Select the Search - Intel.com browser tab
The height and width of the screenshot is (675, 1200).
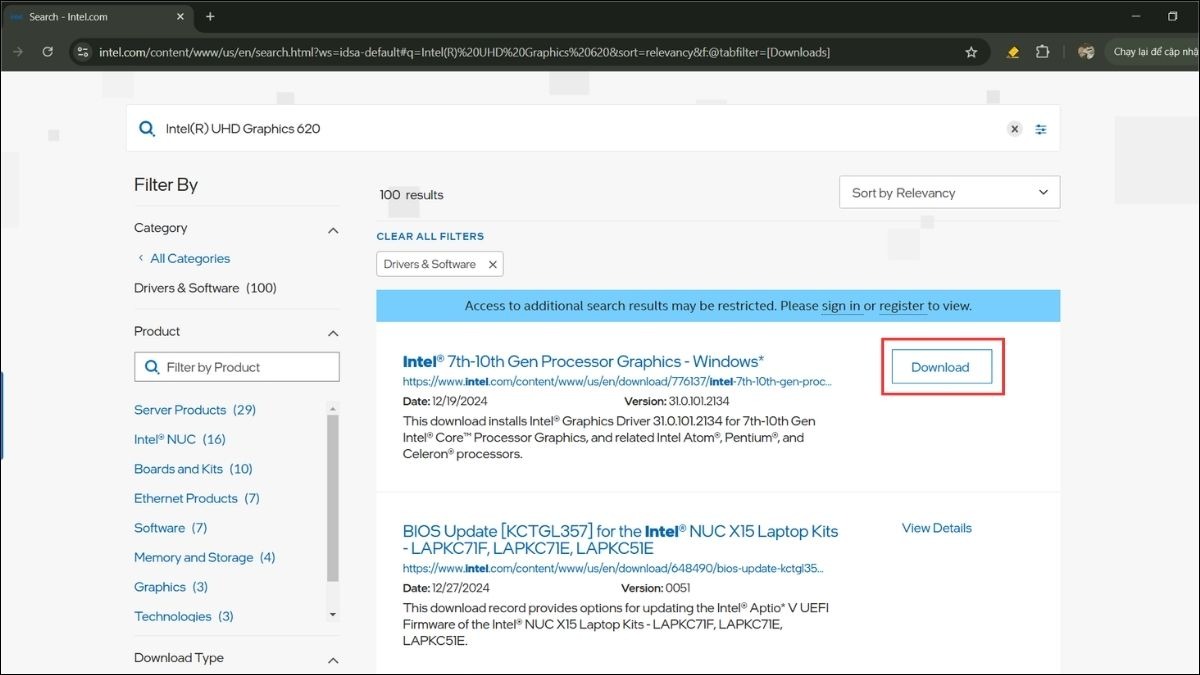point(97,17)
